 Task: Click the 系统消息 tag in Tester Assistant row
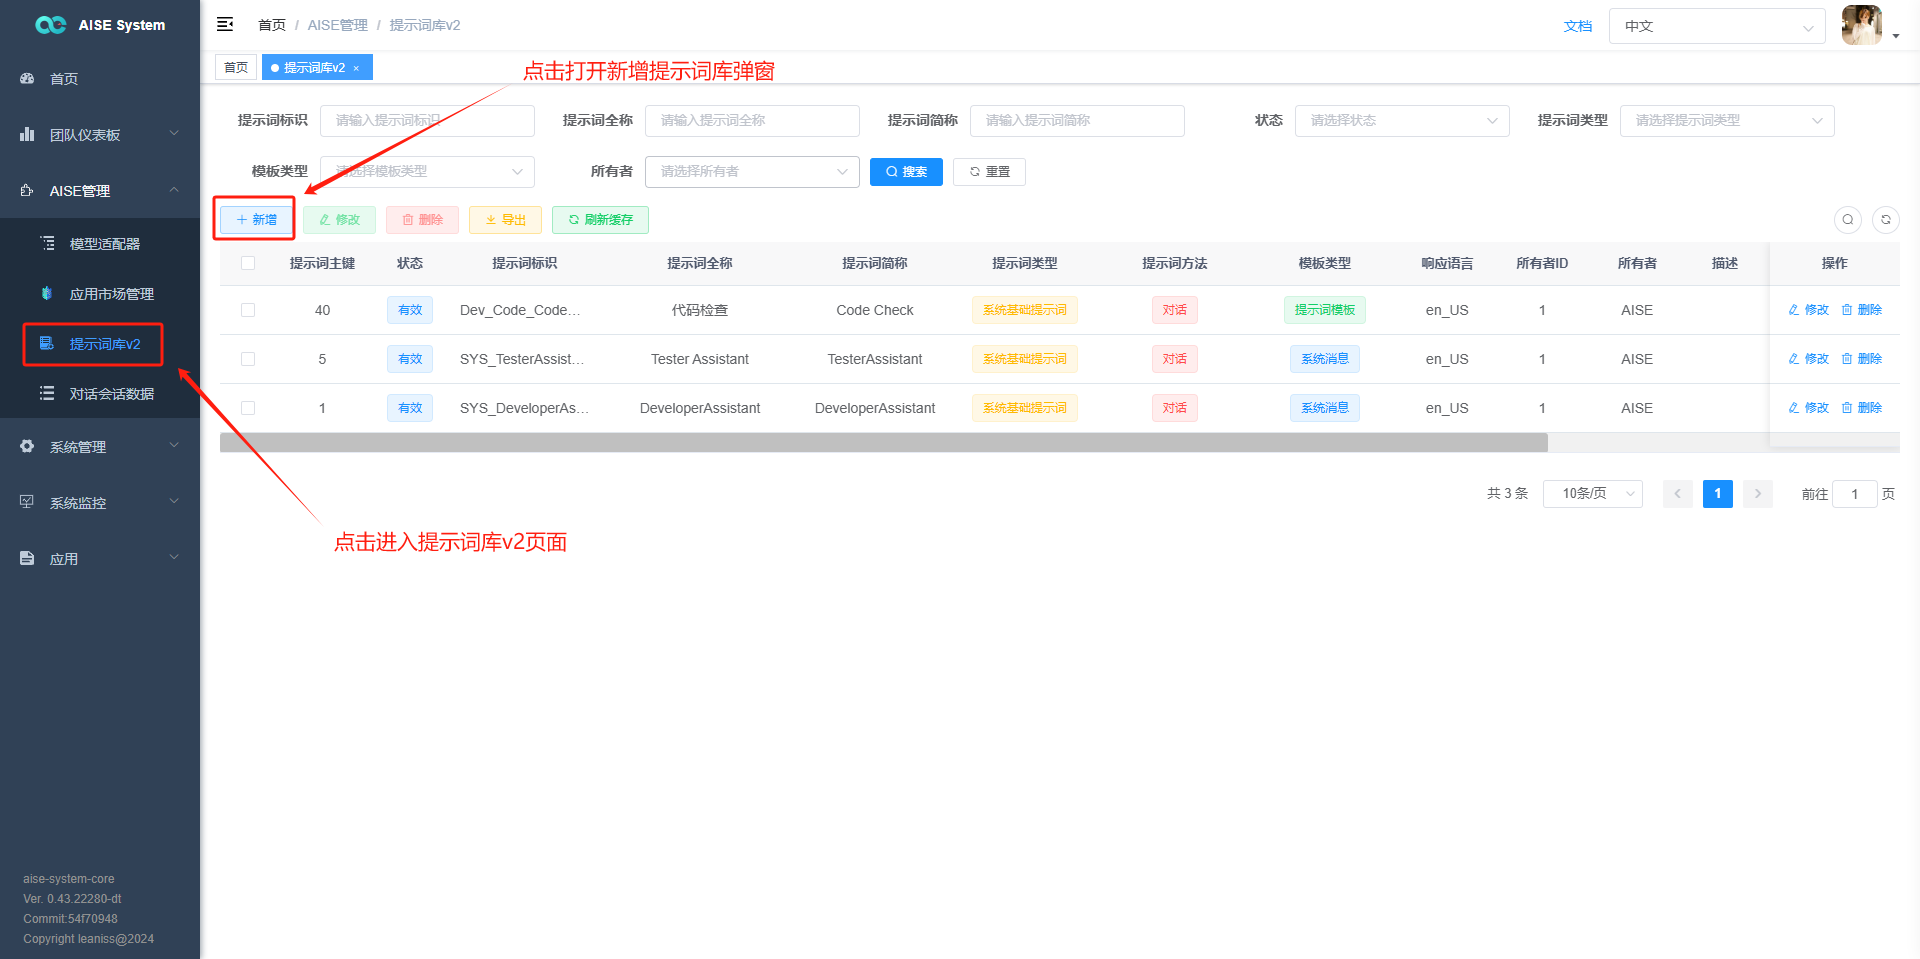click(x=1325, y=359)
